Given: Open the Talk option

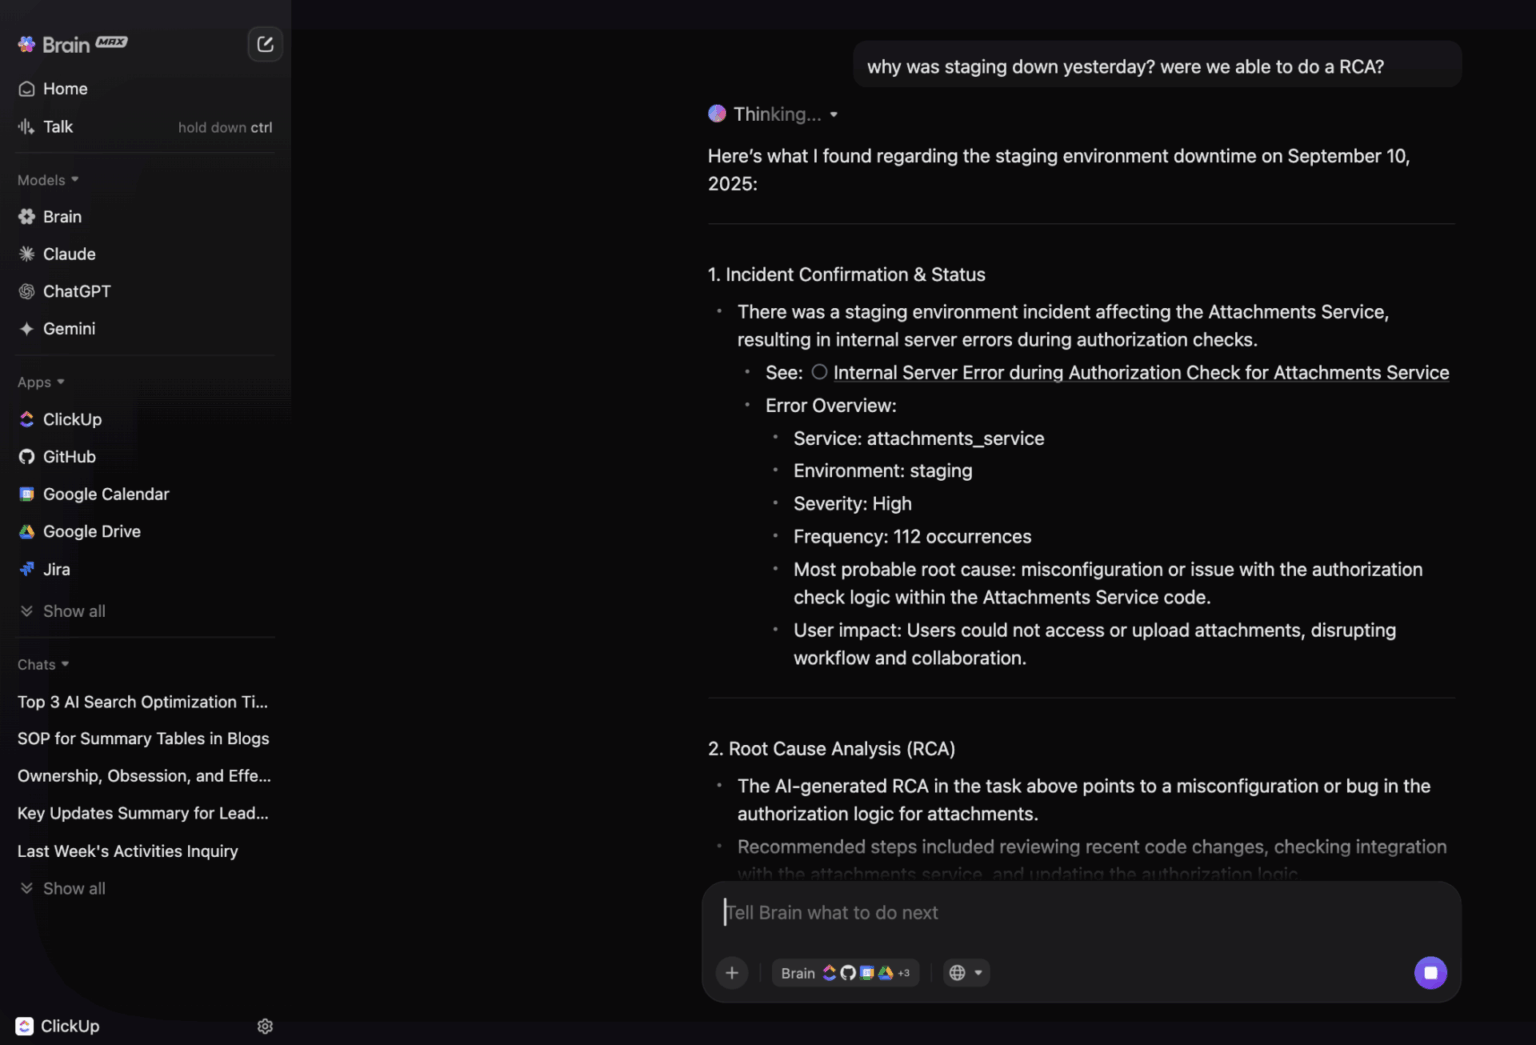Looking at the screenshot, I should (x=58, y=127).
